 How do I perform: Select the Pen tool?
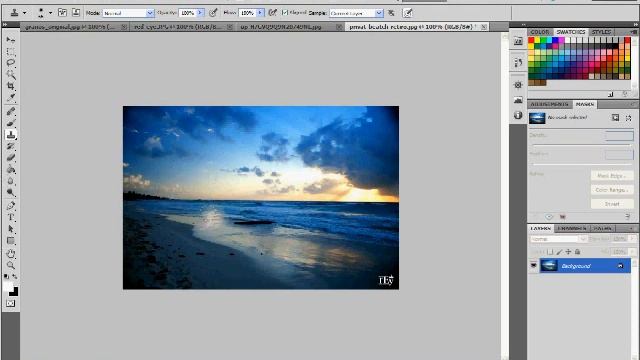[11, 206]
